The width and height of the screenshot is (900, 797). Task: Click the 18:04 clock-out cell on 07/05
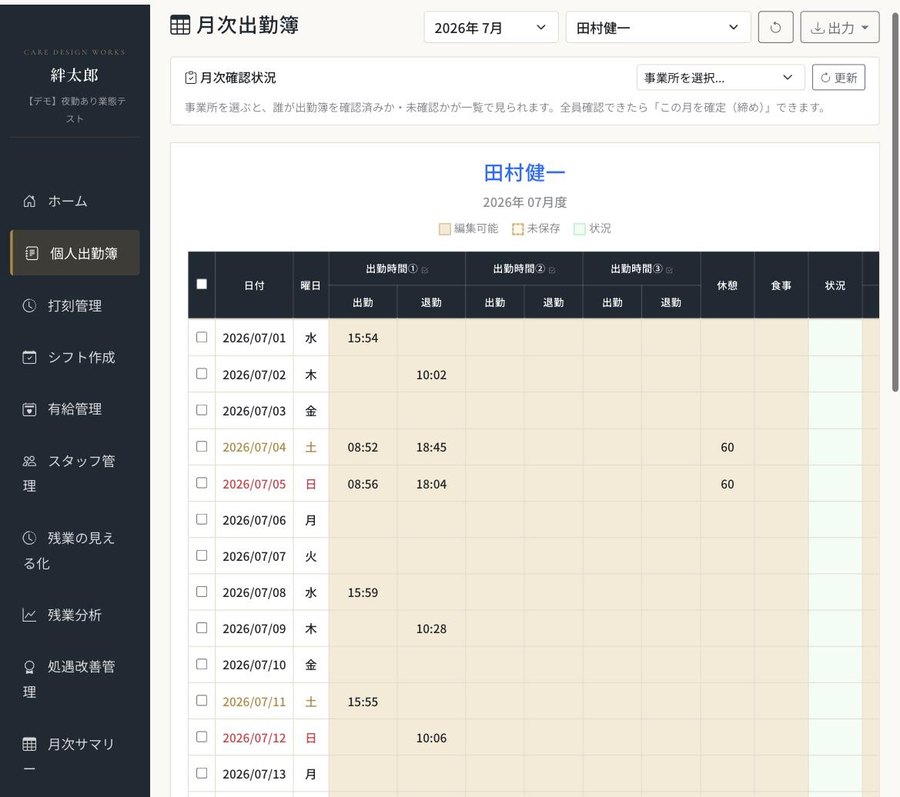[x=431, y=484]
